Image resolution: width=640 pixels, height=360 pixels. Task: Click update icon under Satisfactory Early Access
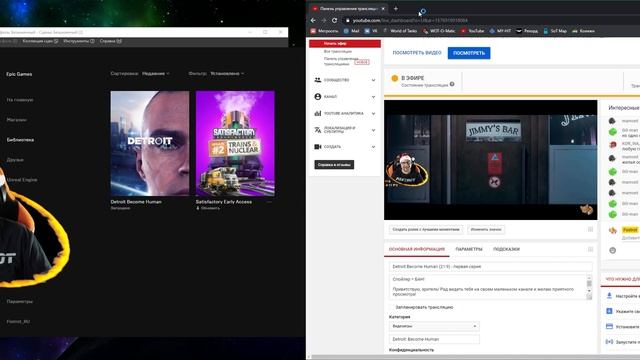(x=198, y=208)
